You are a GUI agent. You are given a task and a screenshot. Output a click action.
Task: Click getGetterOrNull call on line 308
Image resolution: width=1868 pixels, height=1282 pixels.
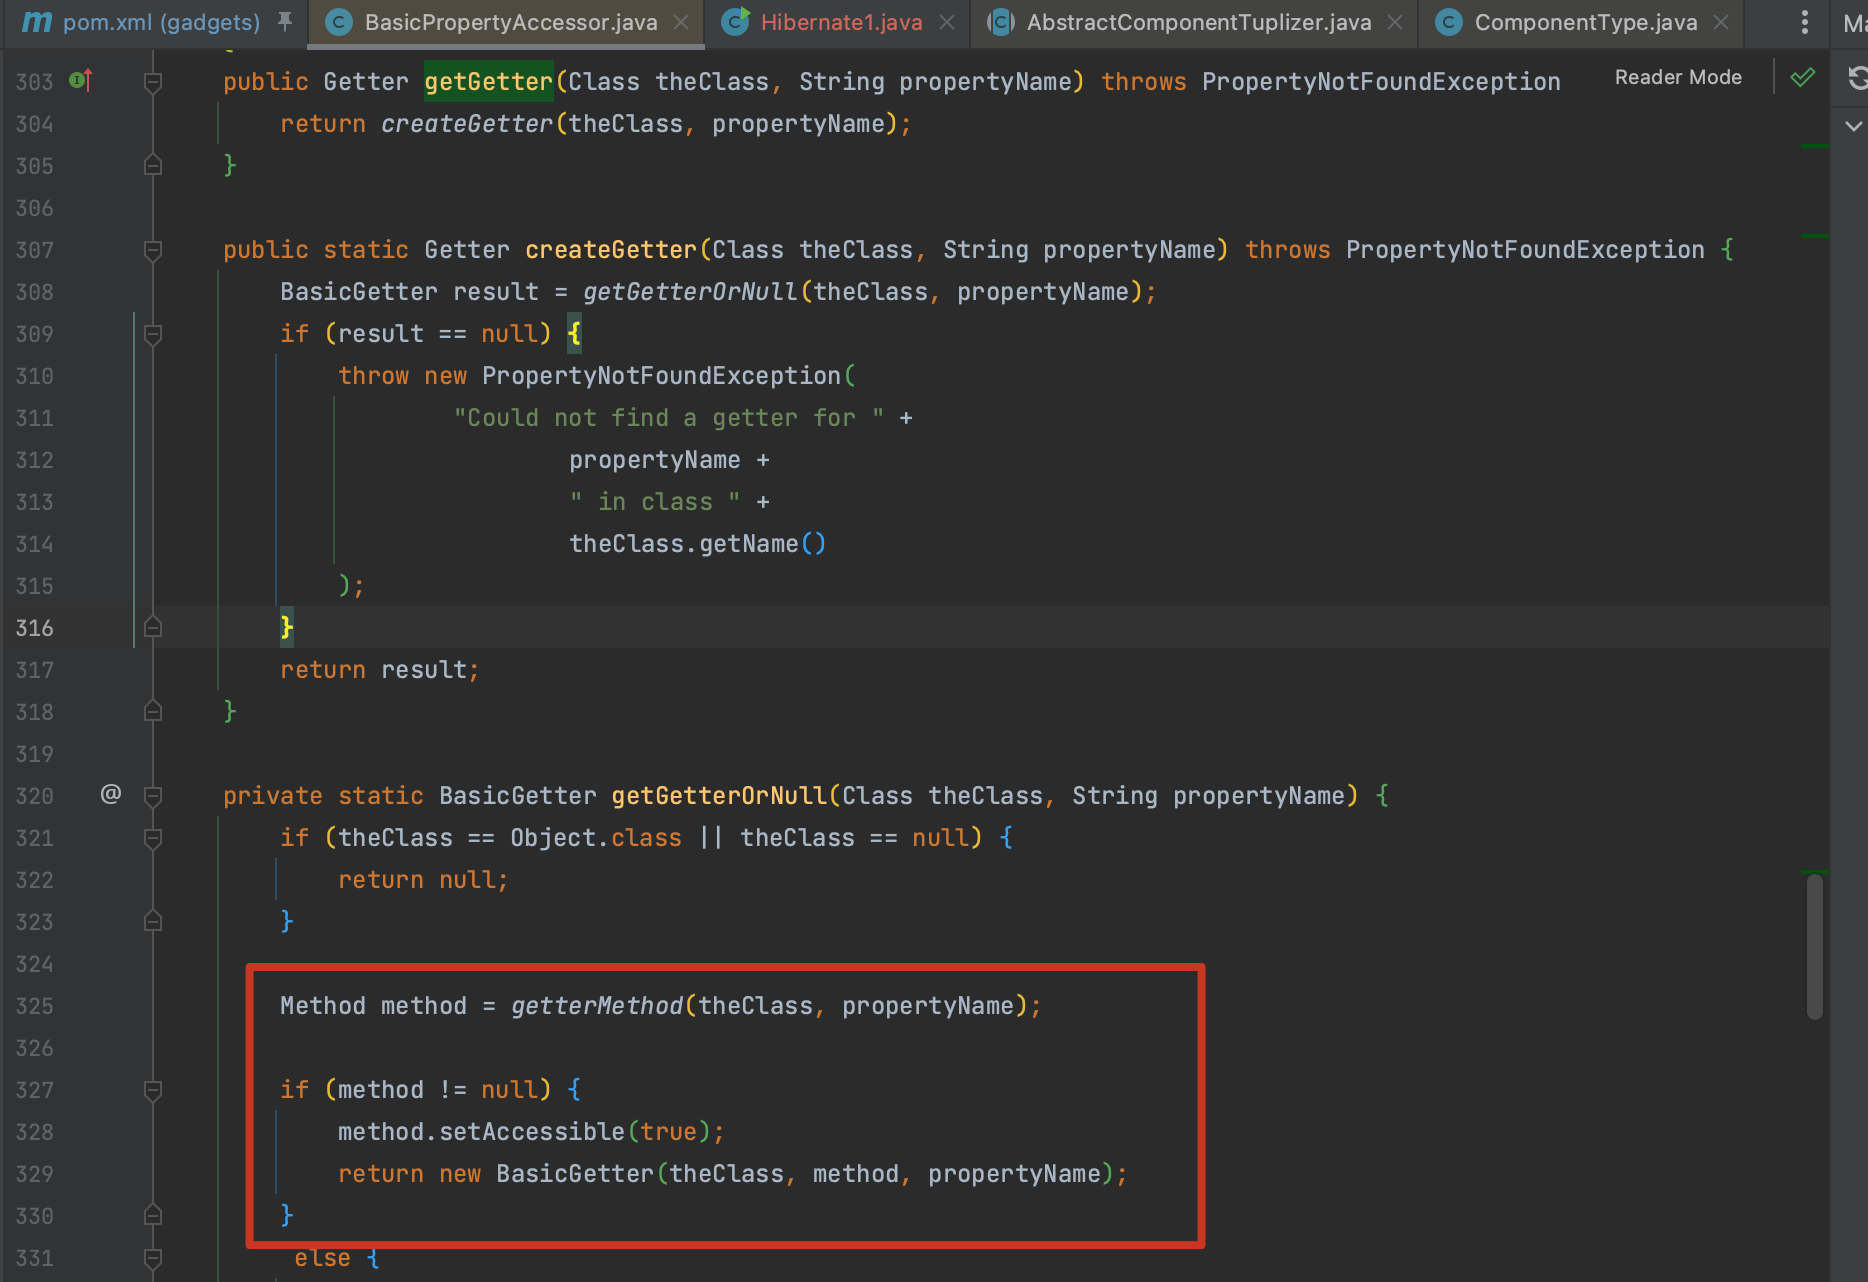tap(690, 292)
